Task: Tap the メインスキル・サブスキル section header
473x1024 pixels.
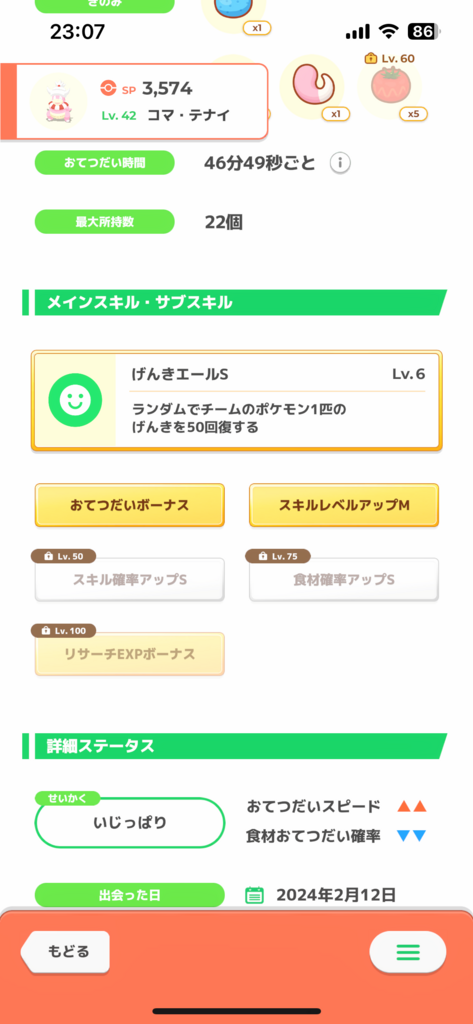Action: (x=235, y=302)
